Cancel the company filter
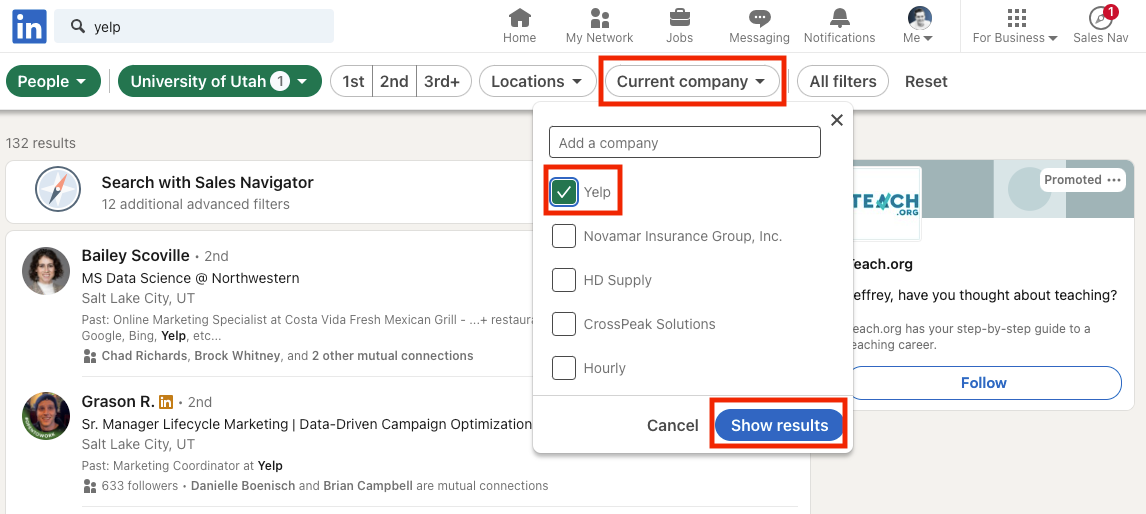The width and height of the screenshot is (1146, 514). click(672, 426)
